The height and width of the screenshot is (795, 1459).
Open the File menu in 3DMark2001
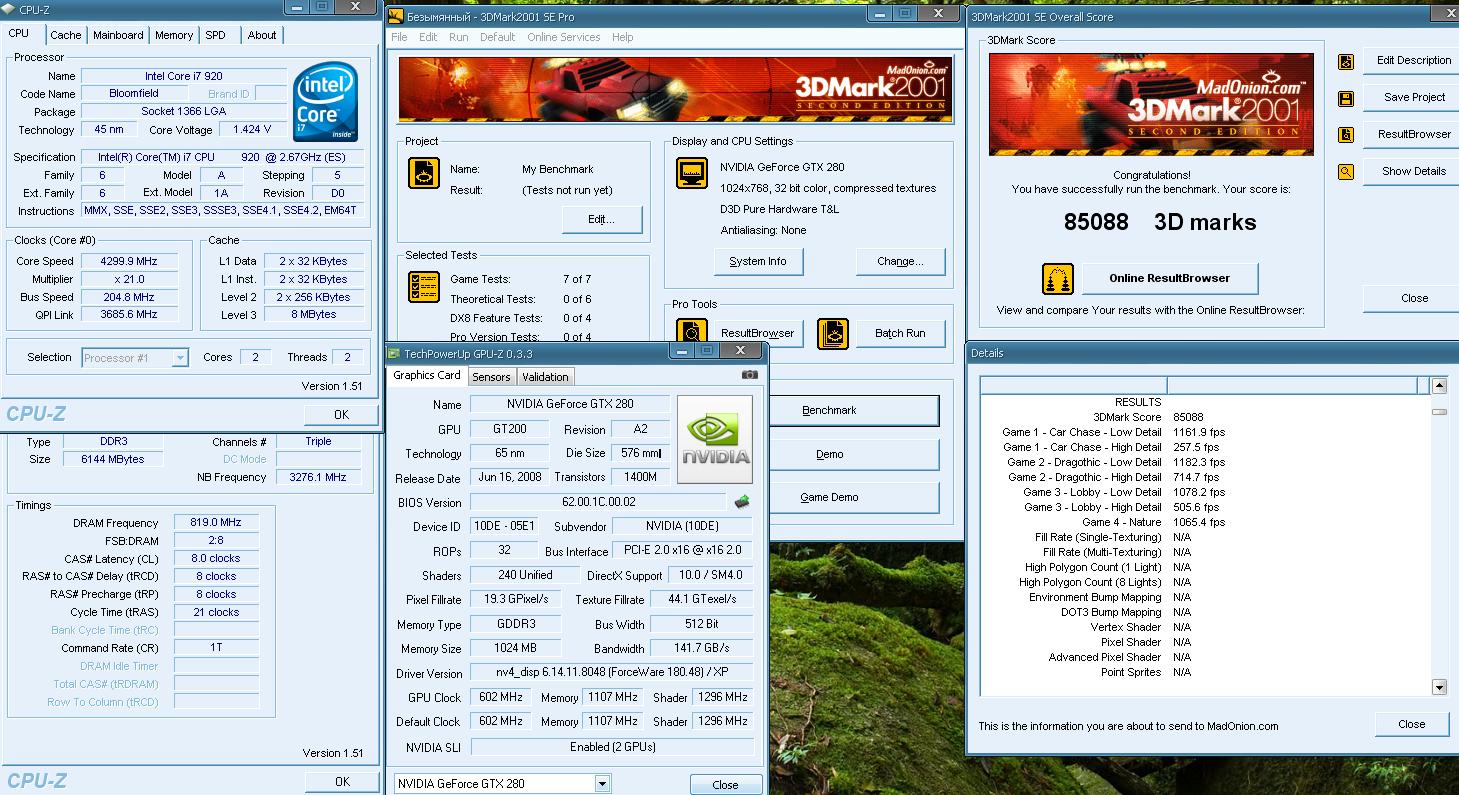tap(399, 37)
